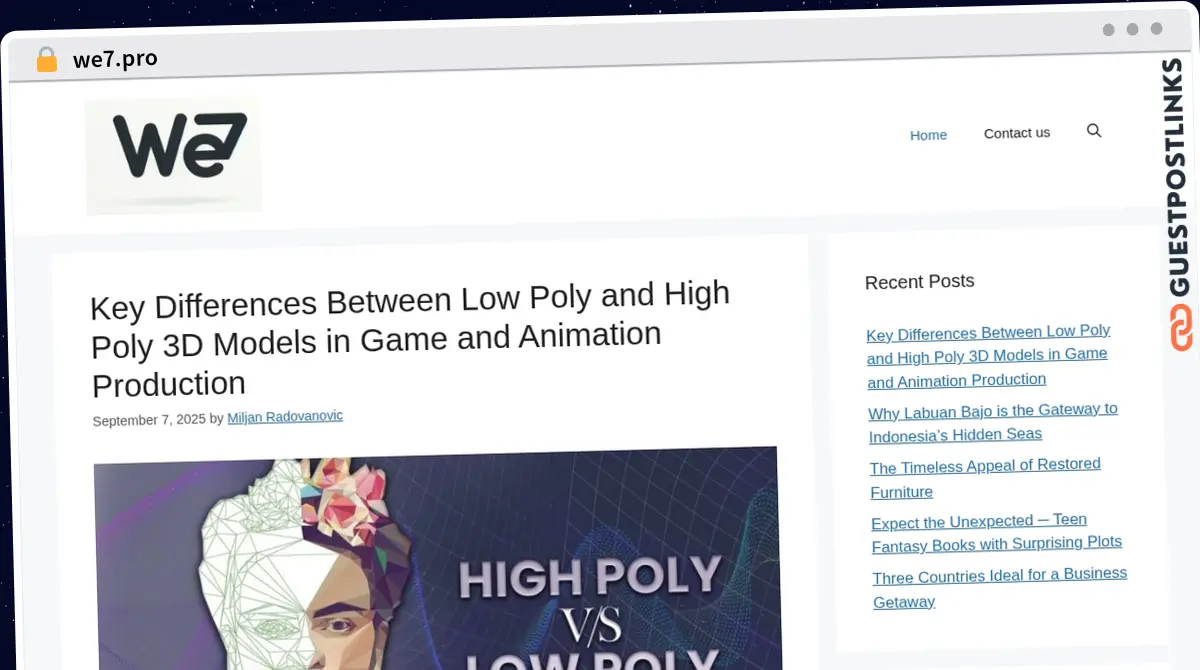Click the middle gray window dot

tap(1132, 29)
